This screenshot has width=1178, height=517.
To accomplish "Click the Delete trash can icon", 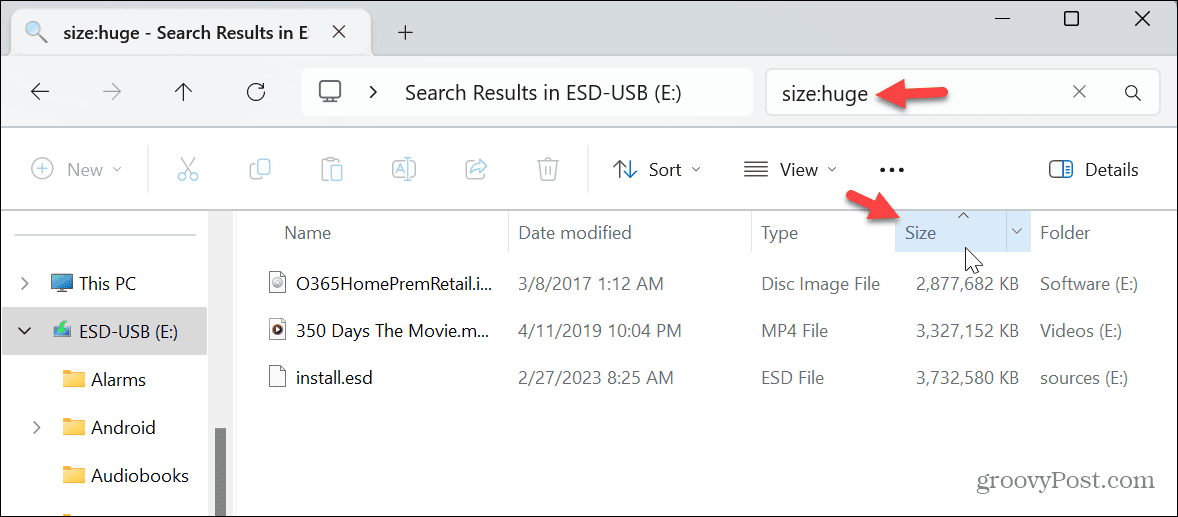I will (547, 170).
